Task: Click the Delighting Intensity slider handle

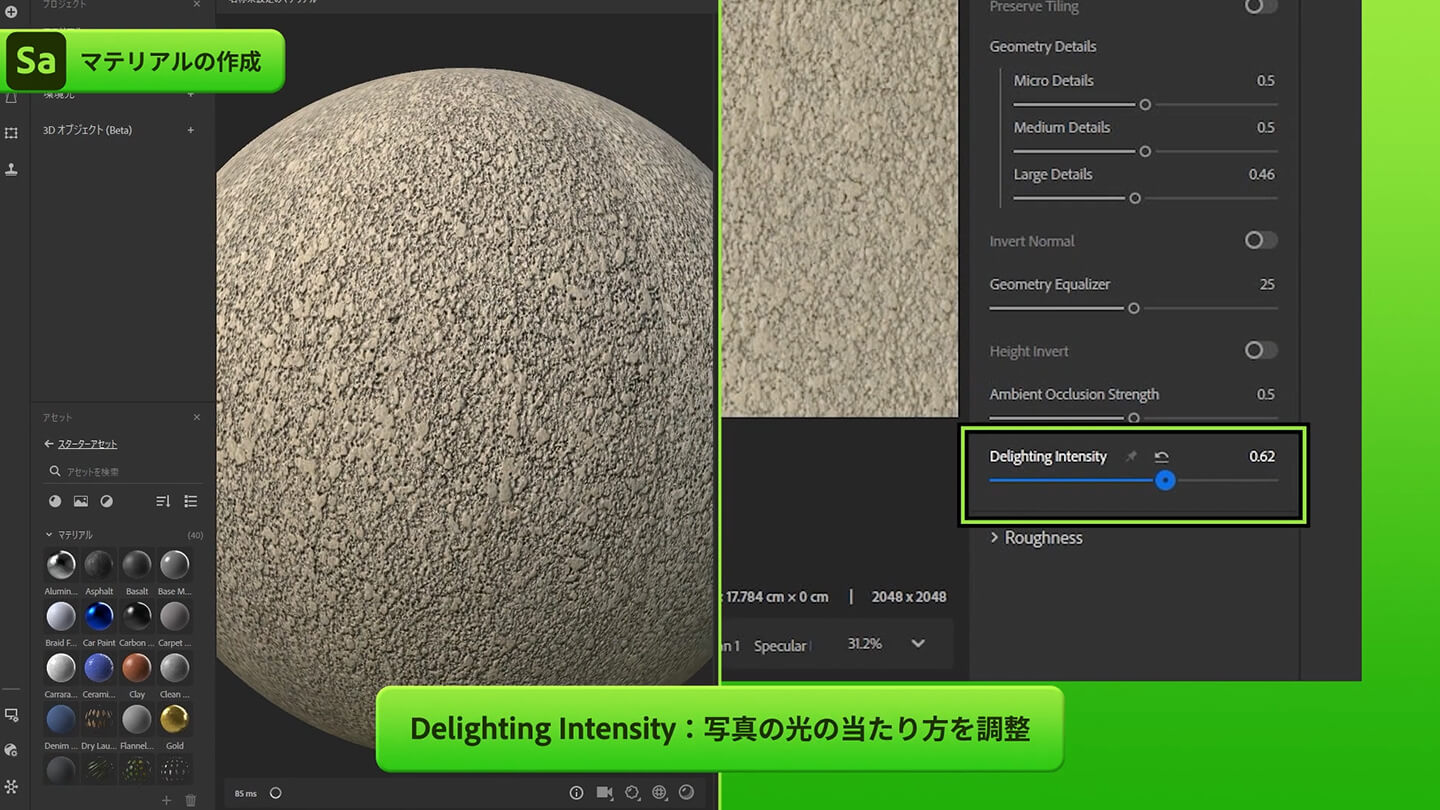Action: [1164, 480]
